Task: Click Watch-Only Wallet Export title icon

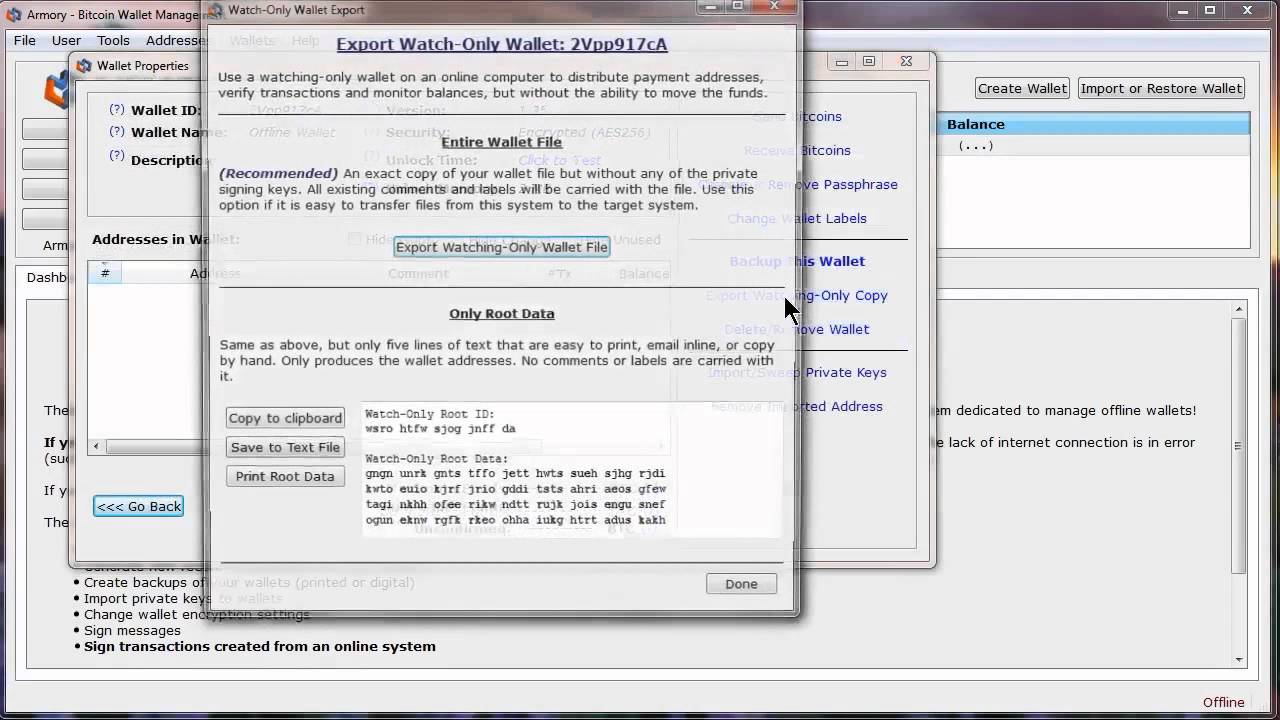Action: [215, 10]
